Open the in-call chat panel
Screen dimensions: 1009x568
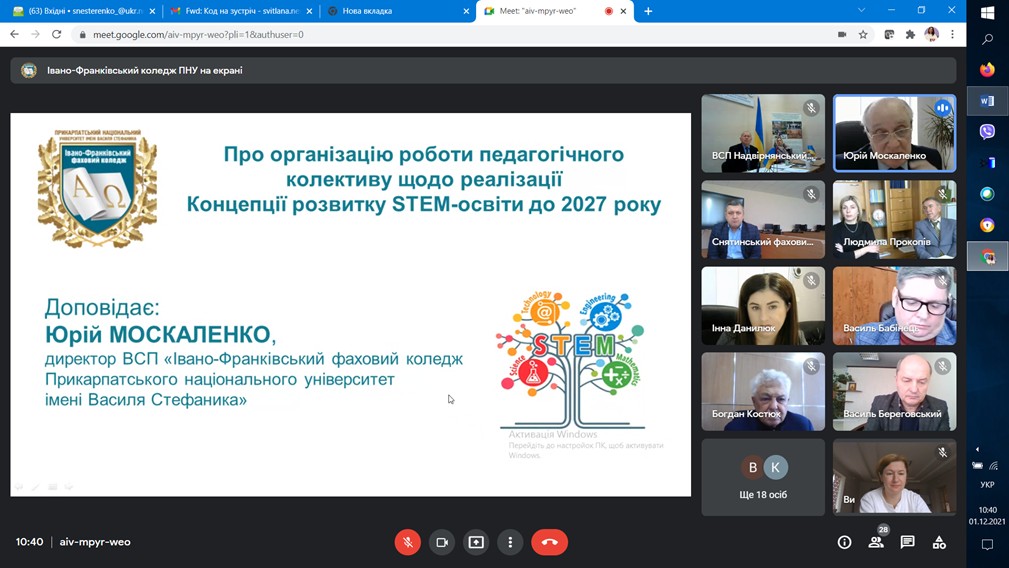coord(907,542)
